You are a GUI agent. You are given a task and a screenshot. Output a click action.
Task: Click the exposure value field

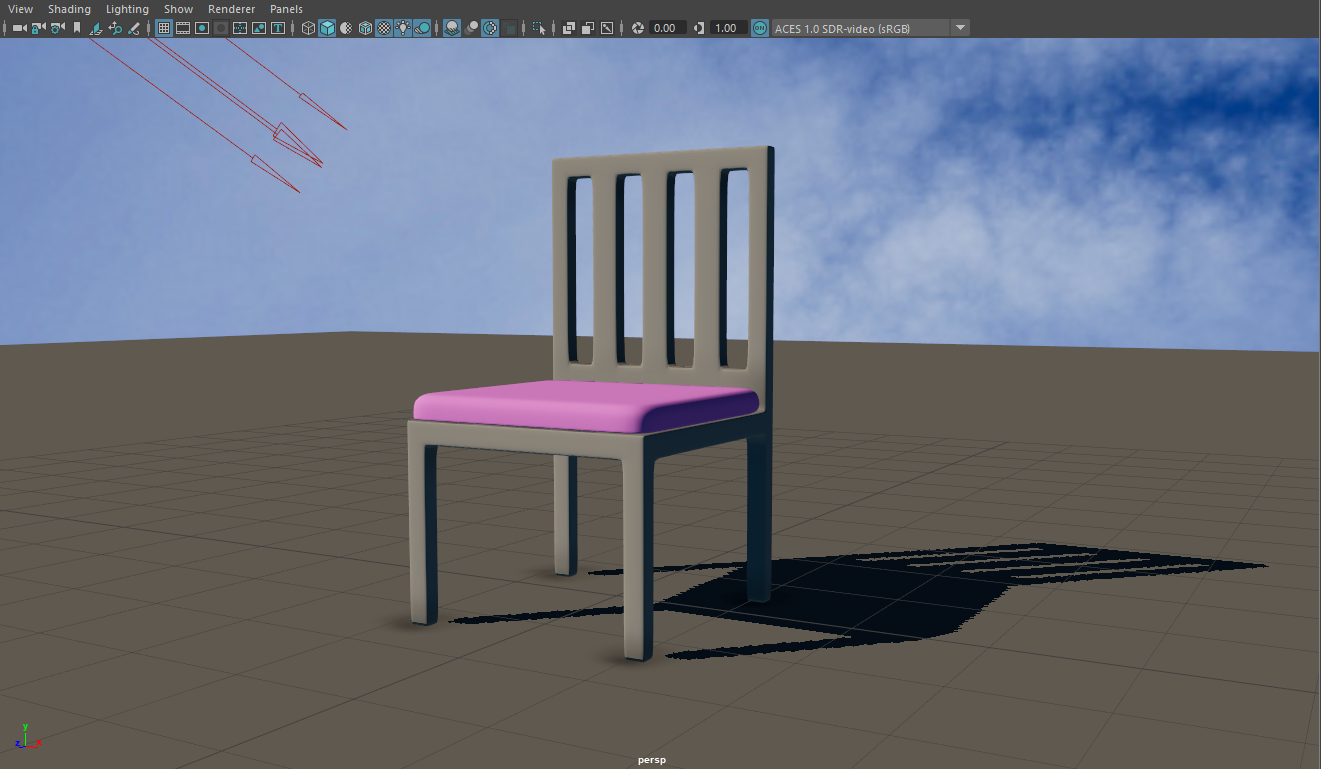(666, 28)
